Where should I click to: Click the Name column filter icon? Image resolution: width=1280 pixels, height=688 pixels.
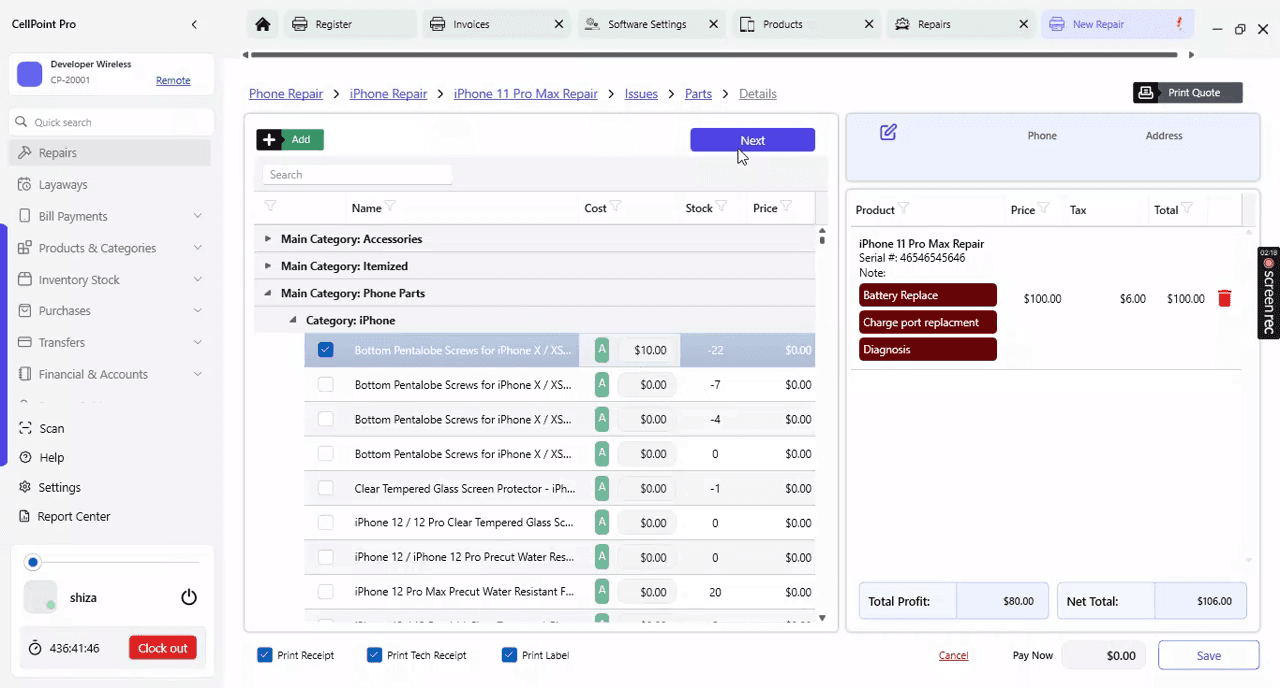(391, 207)
